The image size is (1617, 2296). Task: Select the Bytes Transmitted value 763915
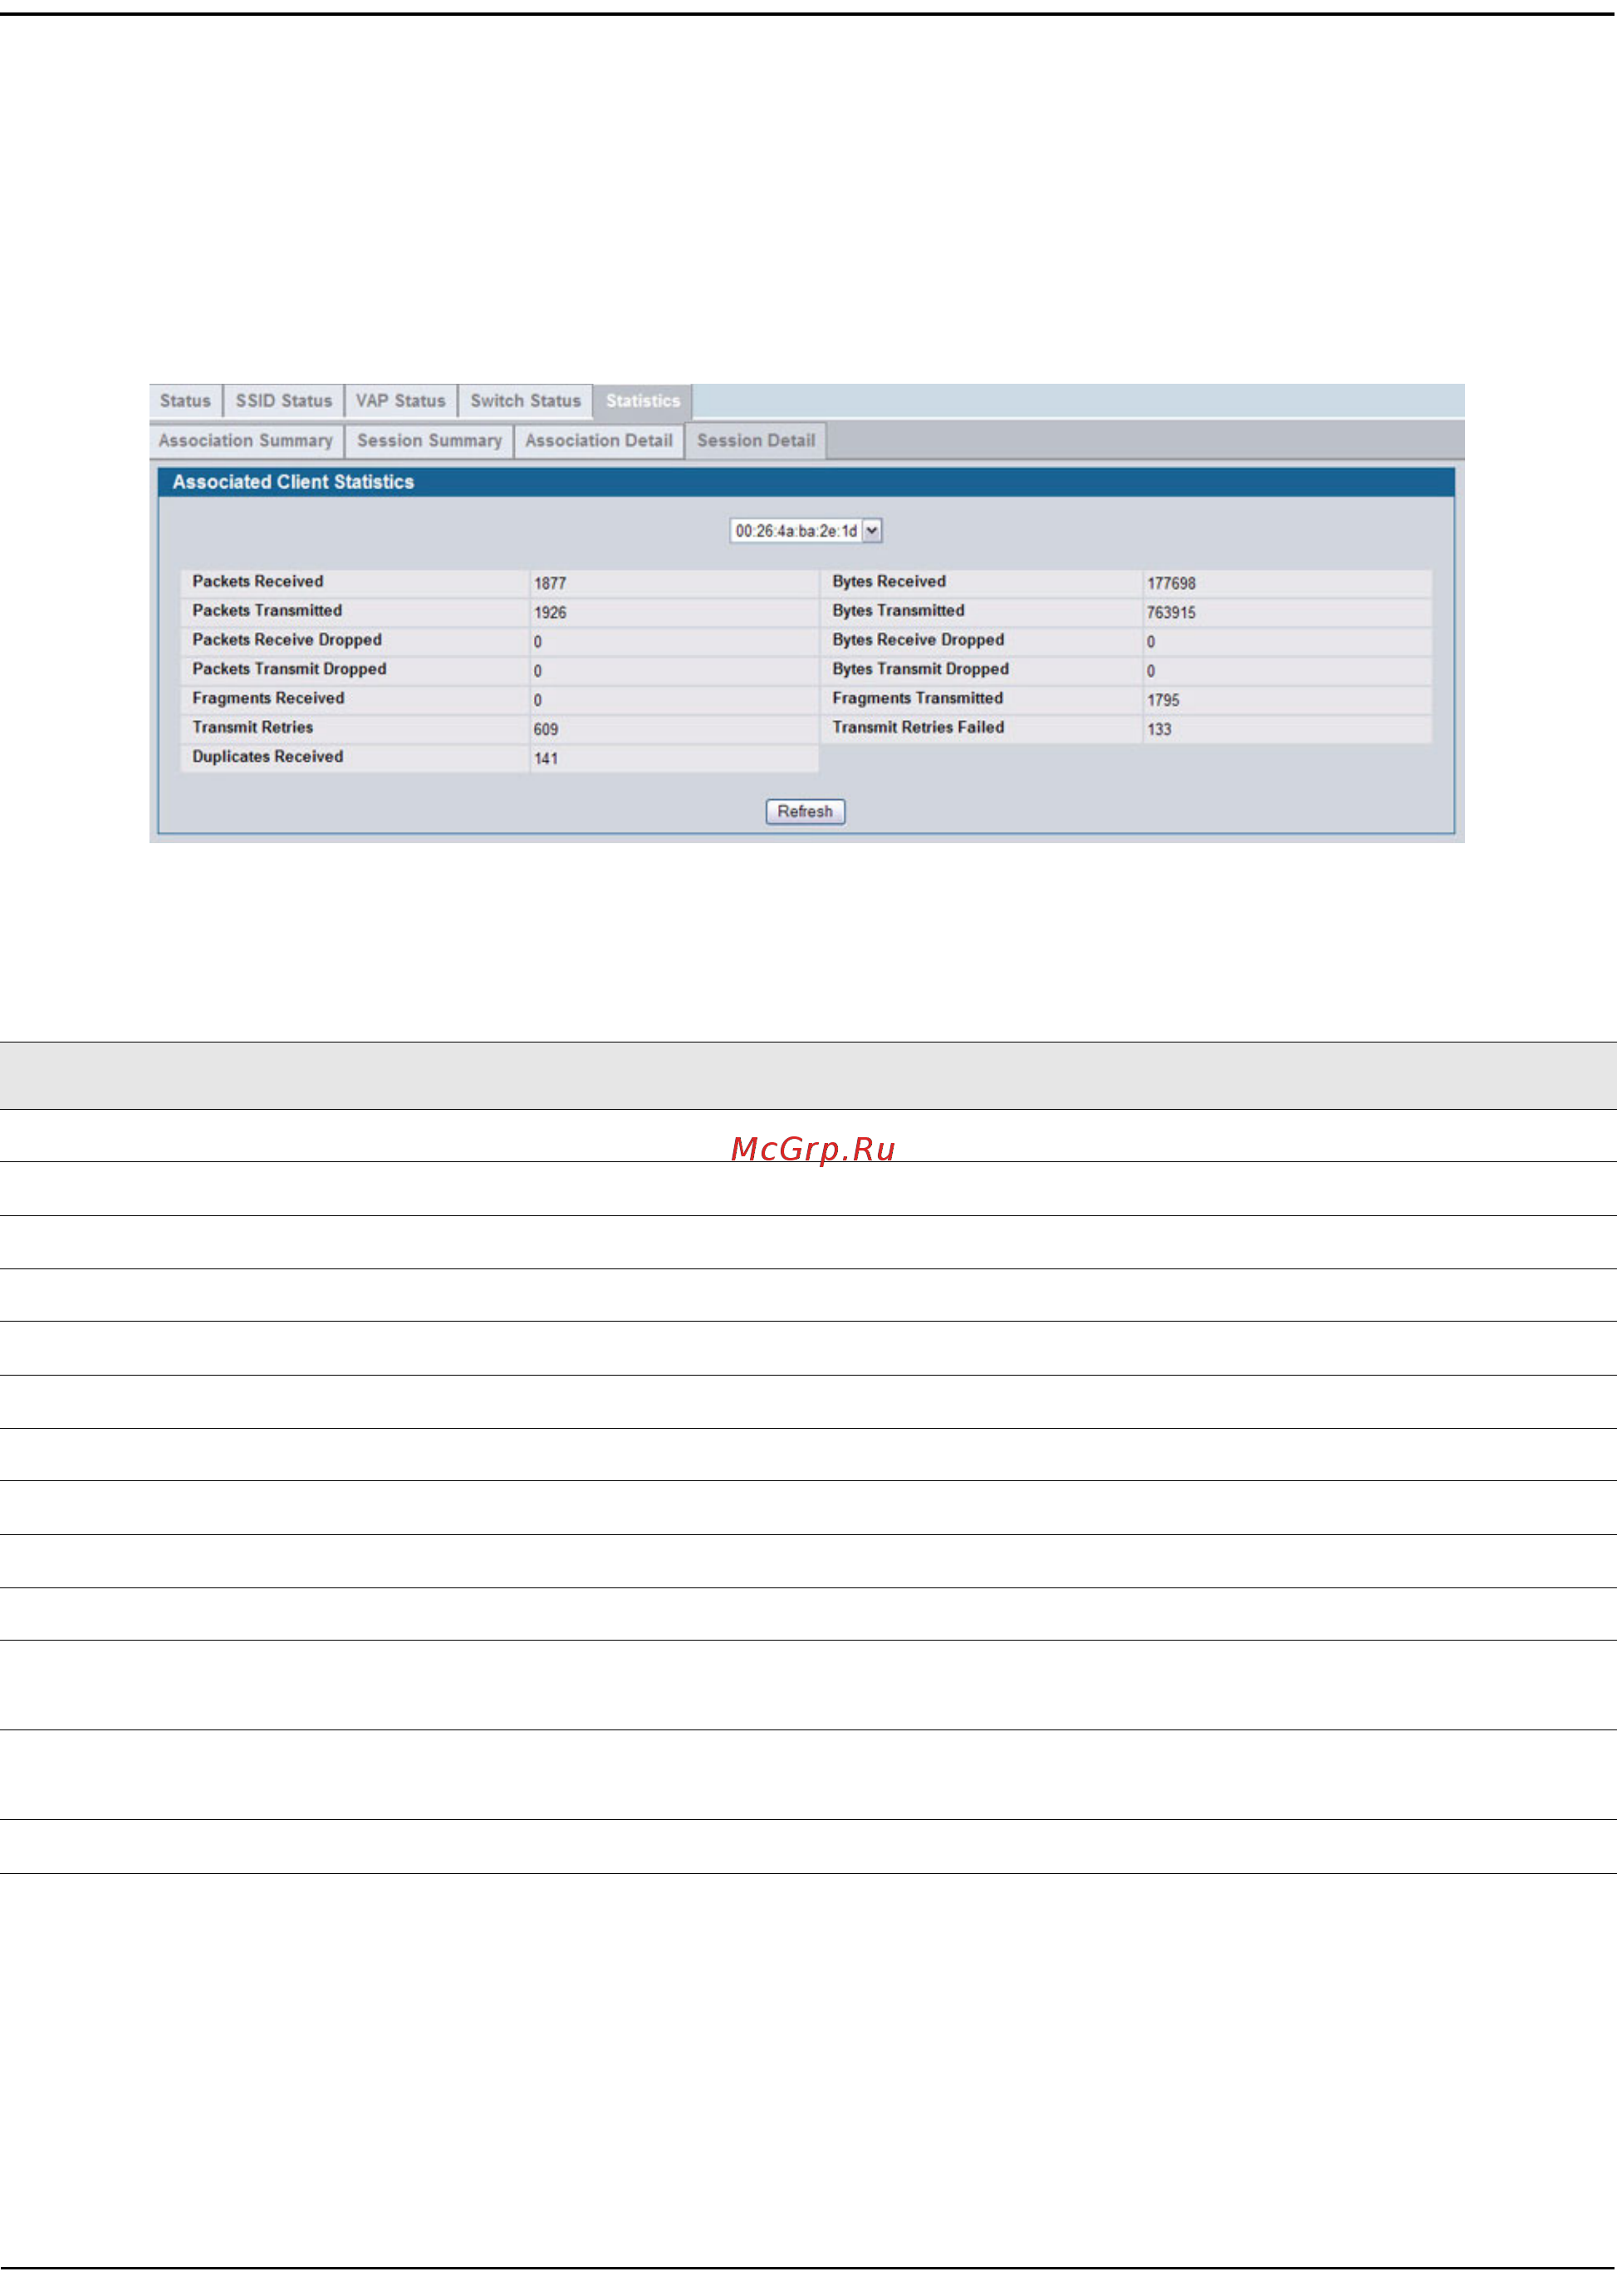pos(1171,612)
